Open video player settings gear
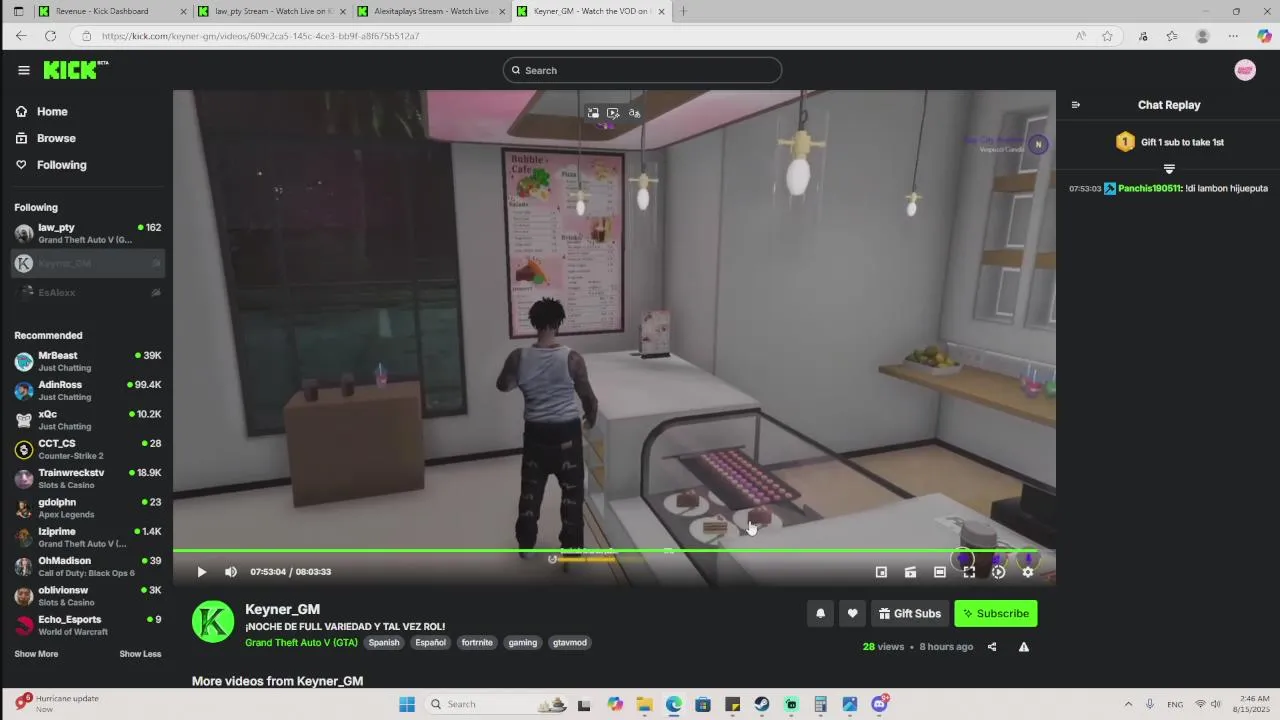The image size is (1280, 720). (1027, 572)
